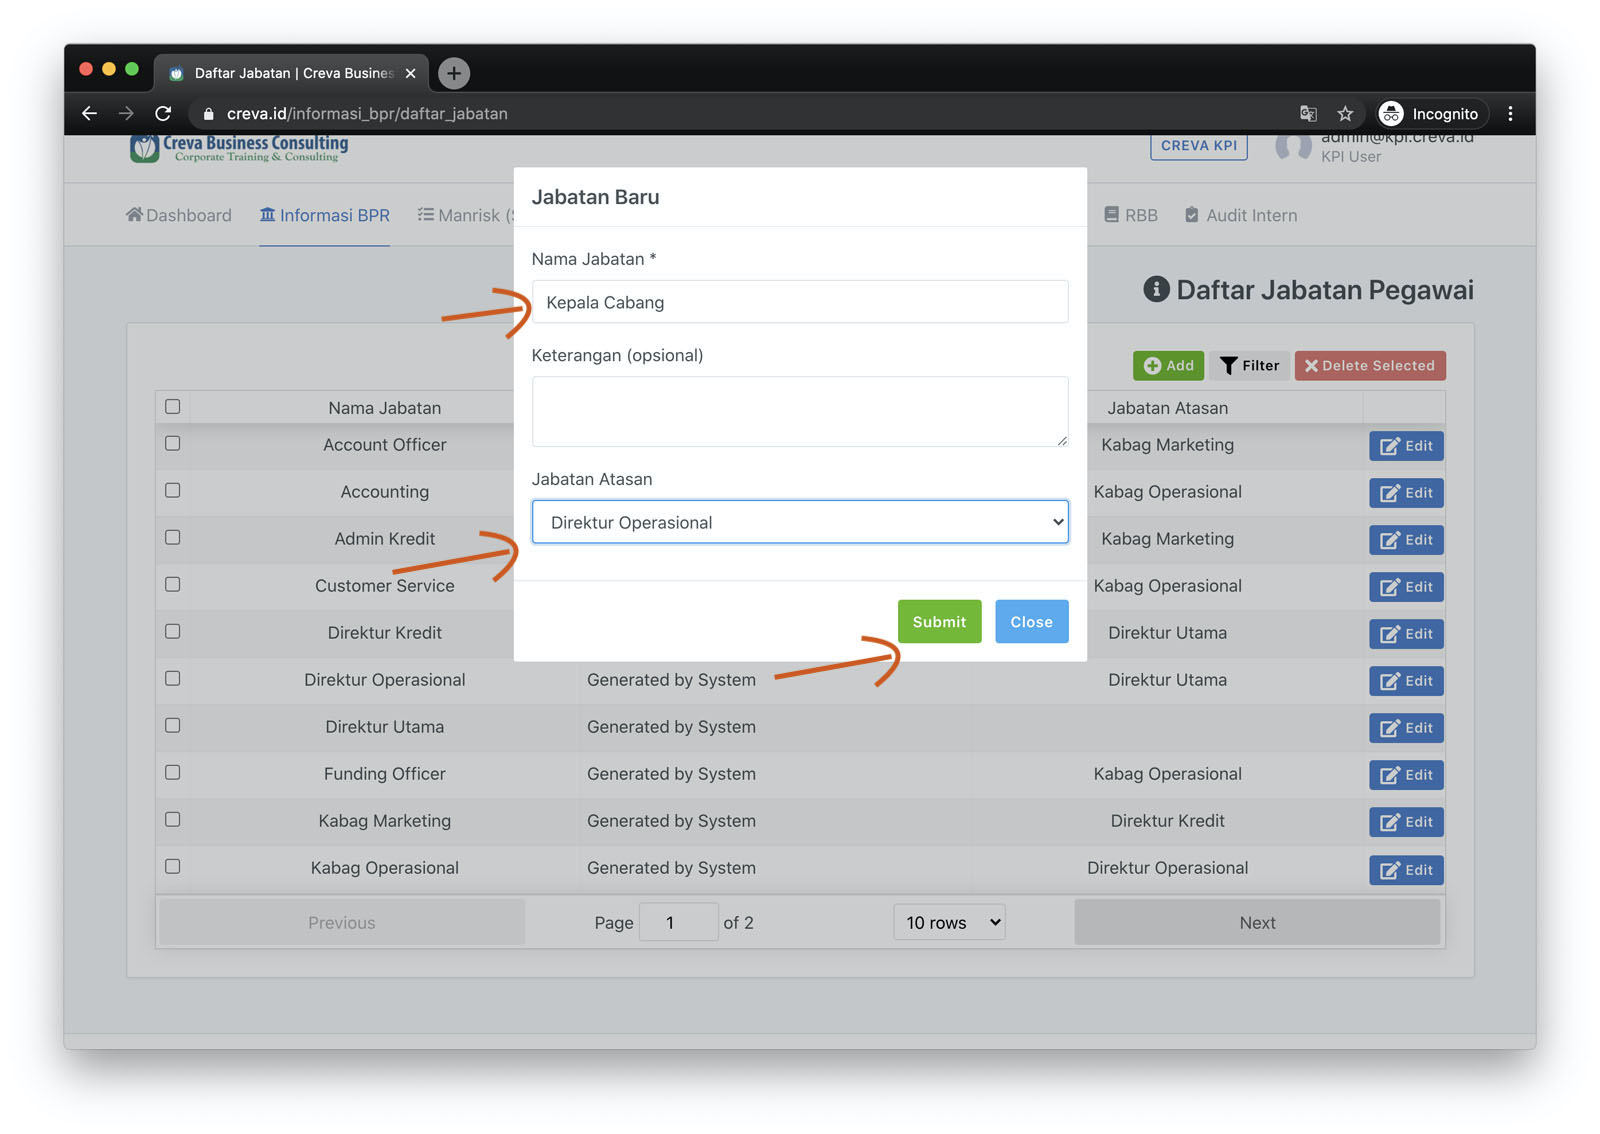Screen dimensions: 1600x1134
Task: Open the 10 rows page-size dropdown
Action: coord(949,922)
